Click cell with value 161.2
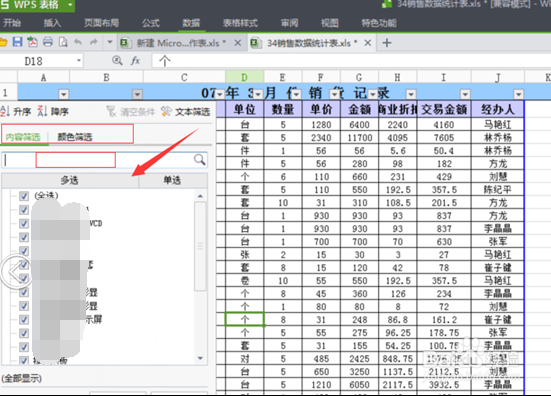The image size is (551, 396). tap(444, 320)
